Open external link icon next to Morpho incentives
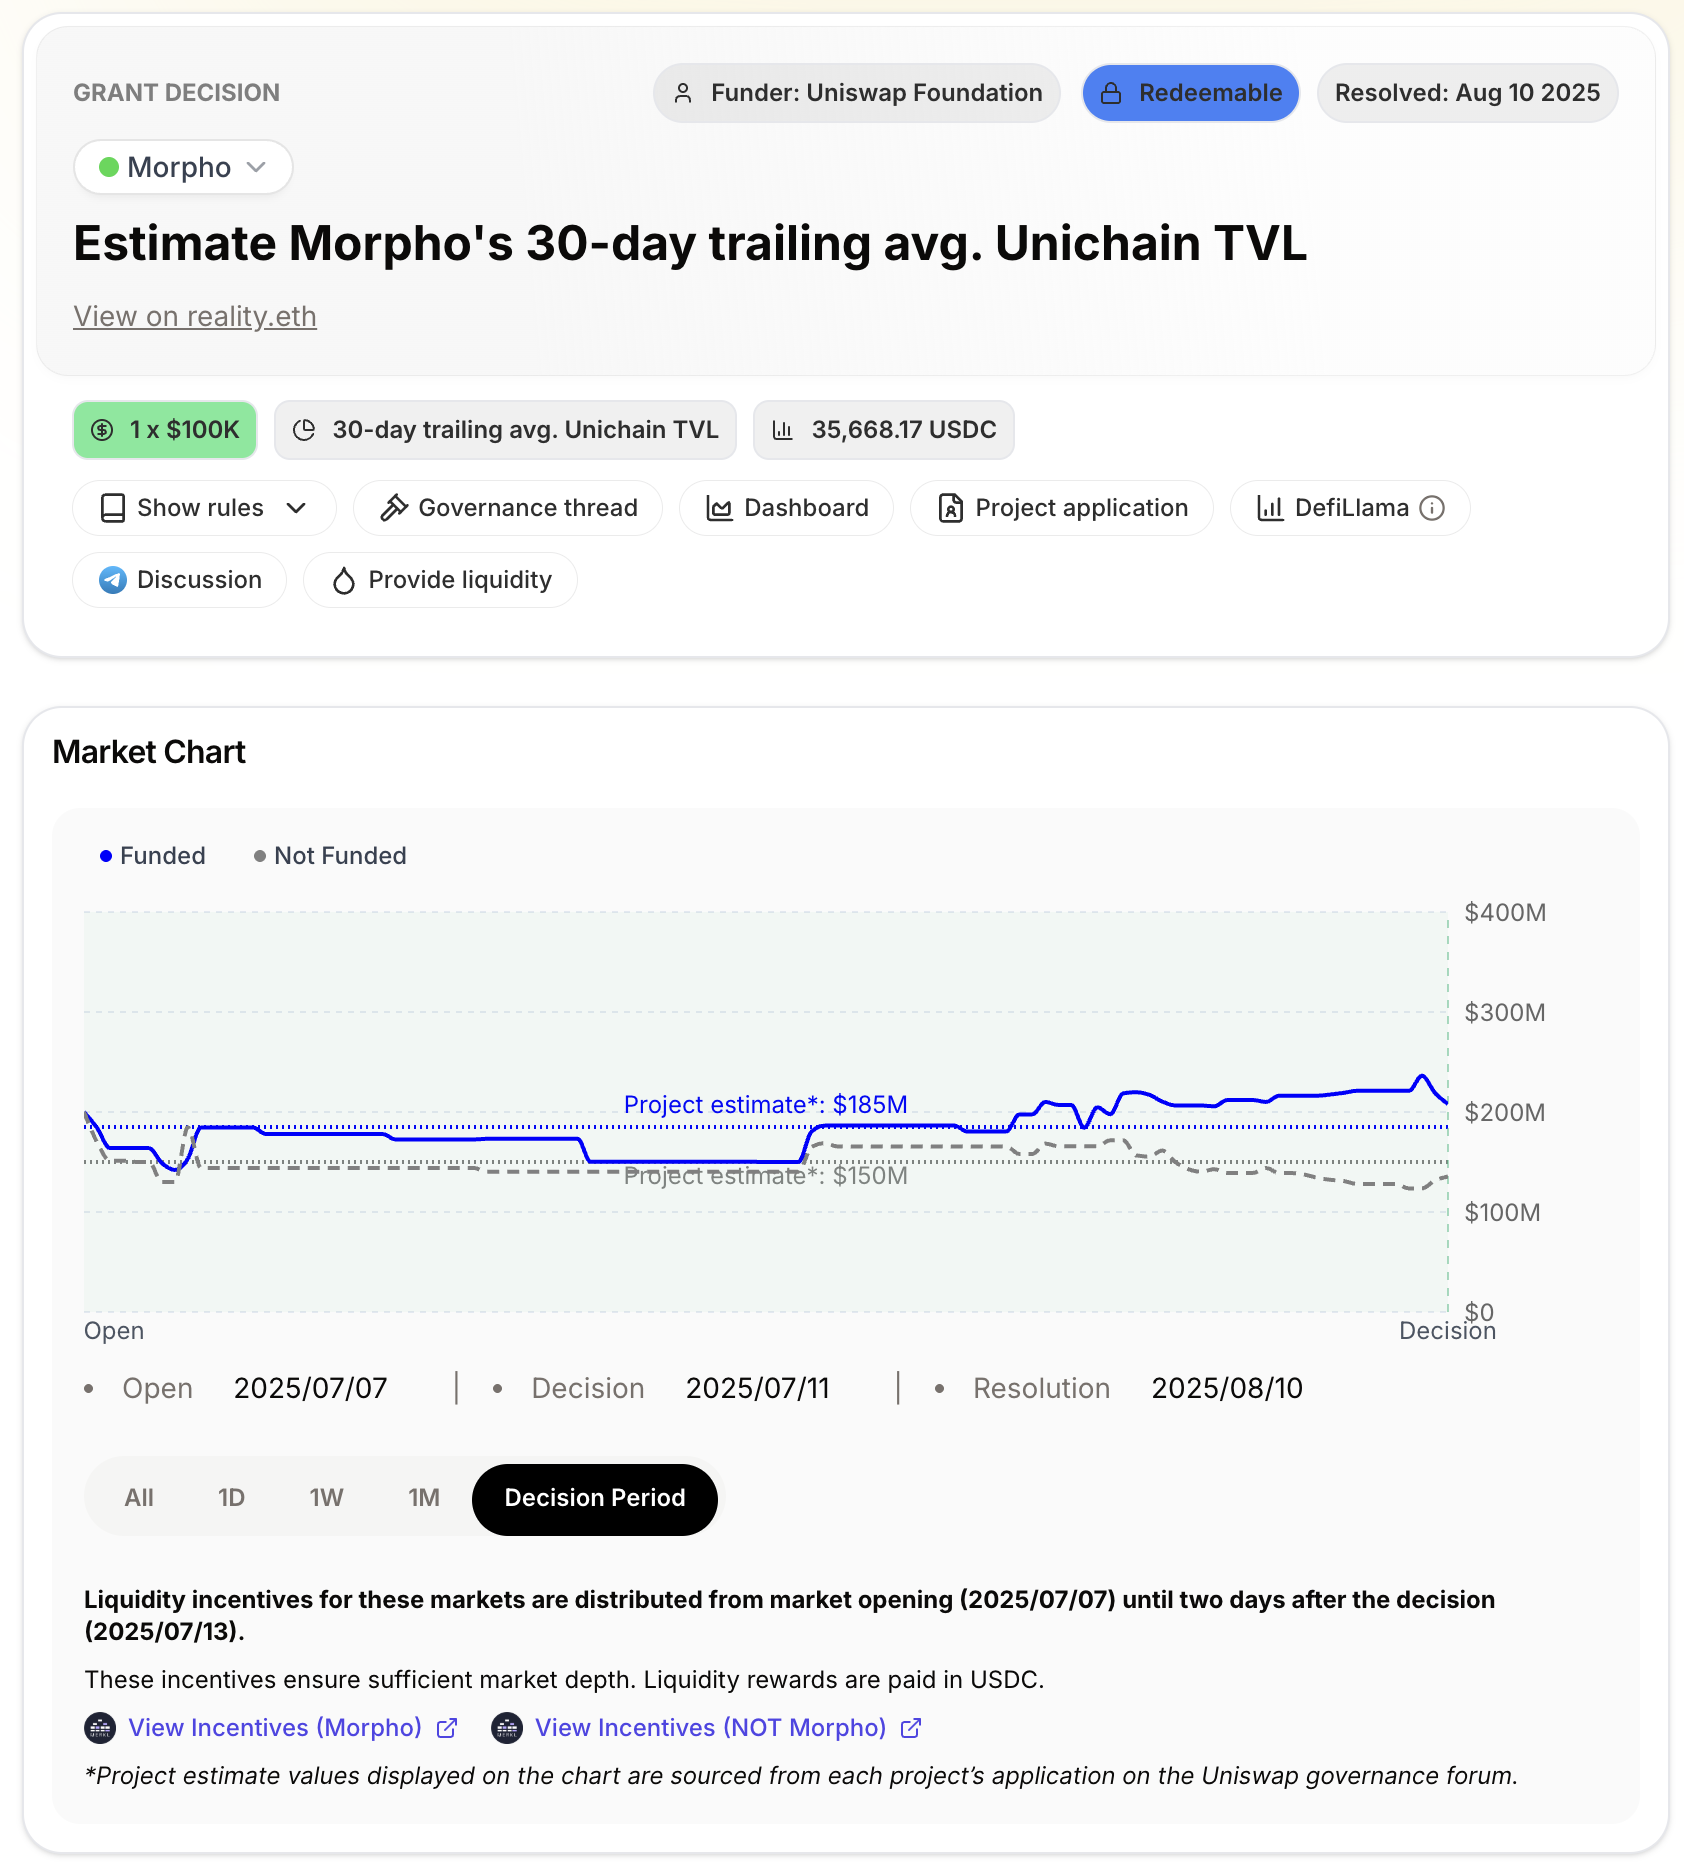The image size is (1684, 1870). pyautogui.click(x=447, y=1728)
